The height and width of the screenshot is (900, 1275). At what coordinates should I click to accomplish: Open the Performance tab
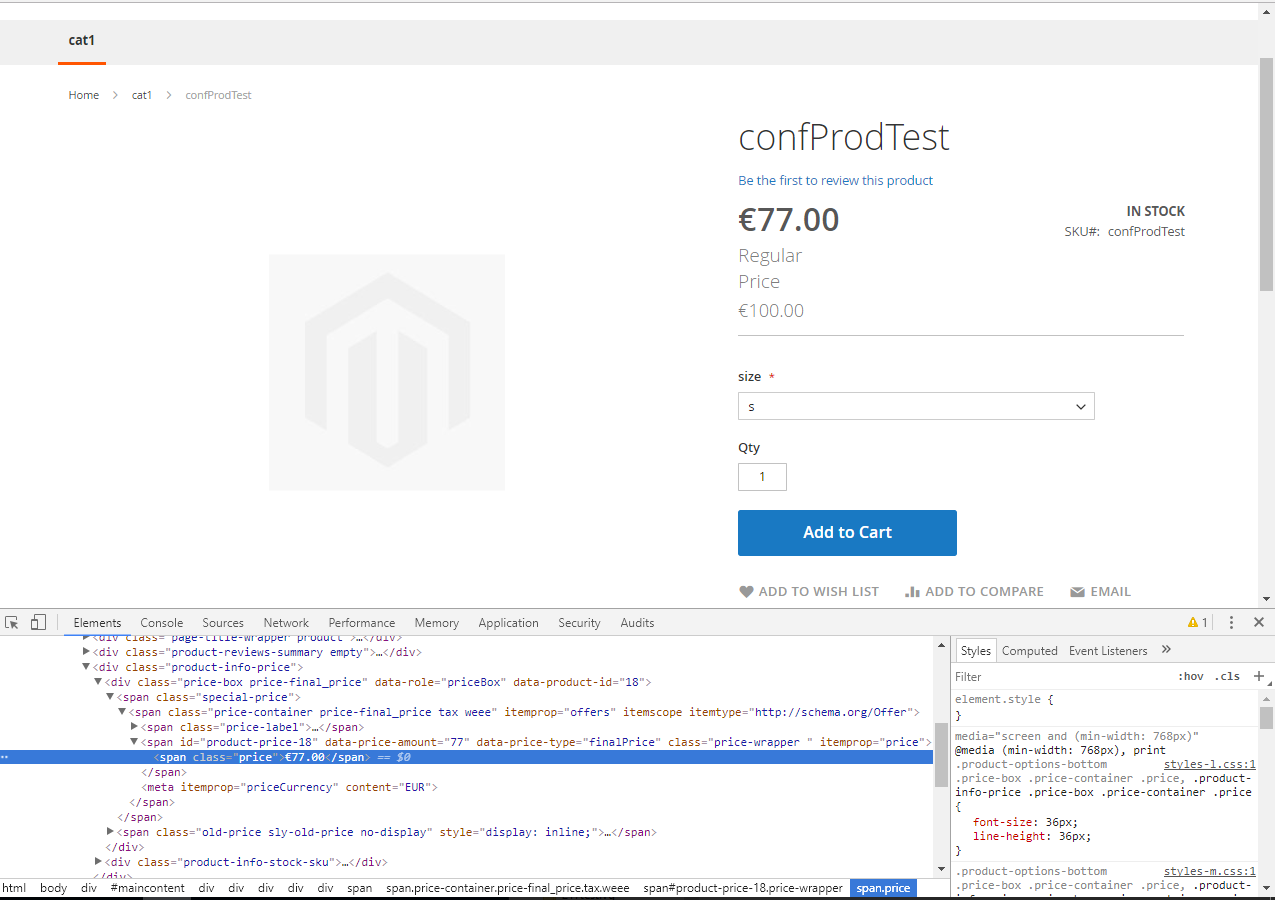[x=362, y=622]
